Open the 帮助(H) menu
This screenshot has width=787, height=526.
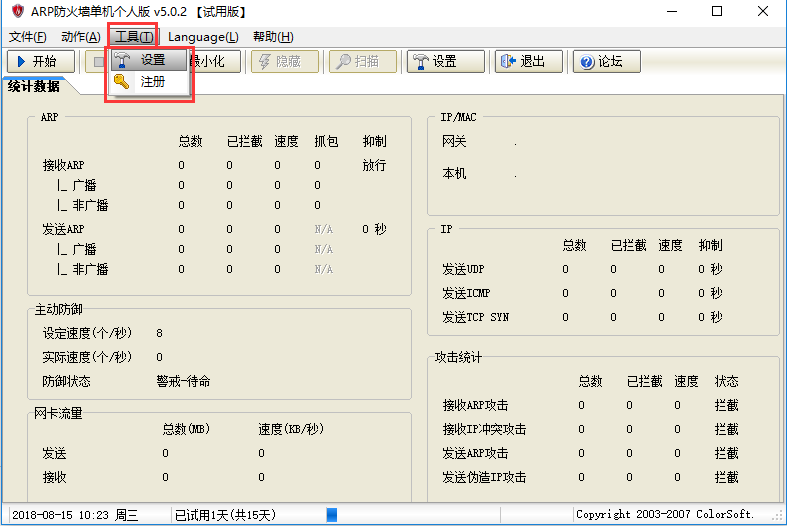click(x=273, y=37)
